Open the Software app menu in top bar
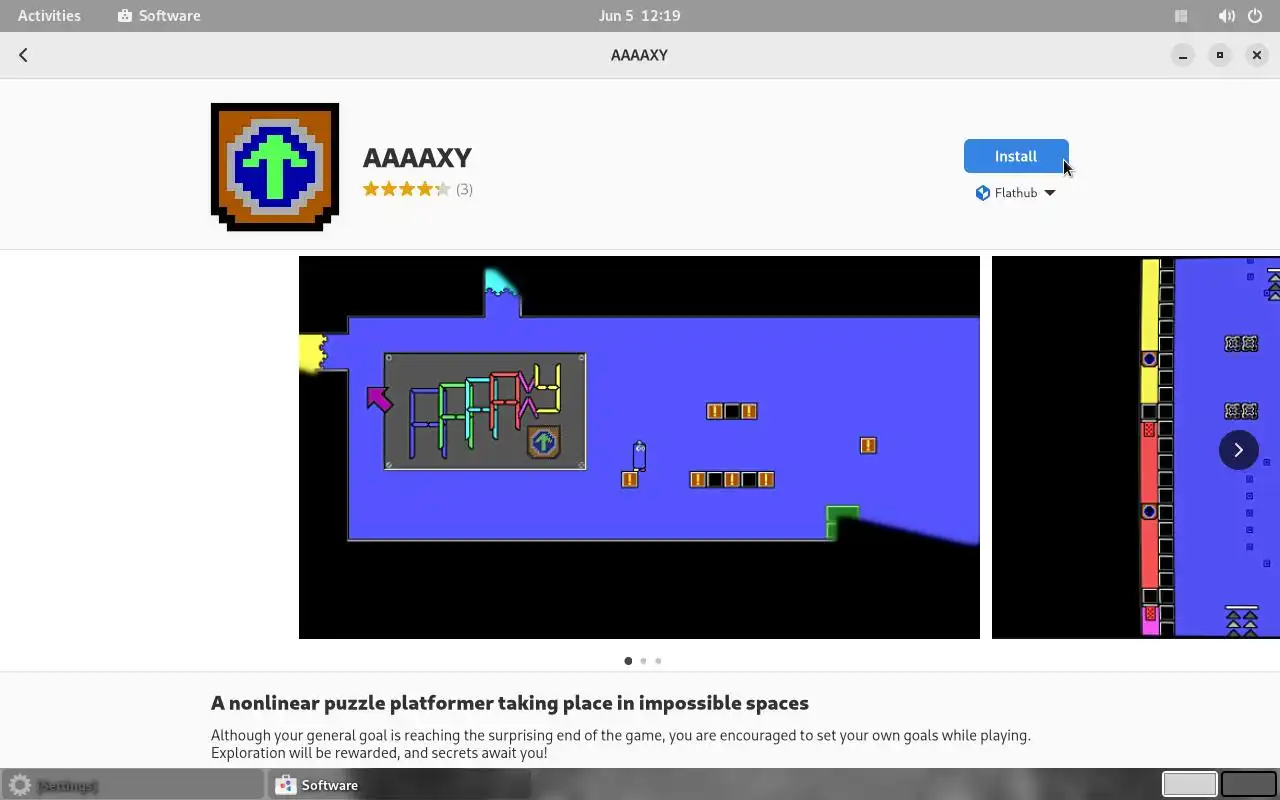Viewport: 1280px width, 800px height. pyautogui.click(x=159, y=16)
